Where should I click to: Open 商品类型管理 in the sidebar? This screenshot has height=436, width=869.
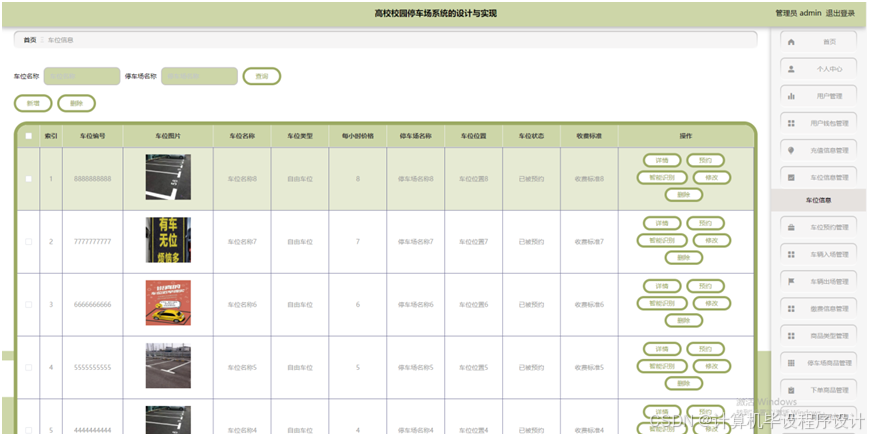[x=818, y=336]
